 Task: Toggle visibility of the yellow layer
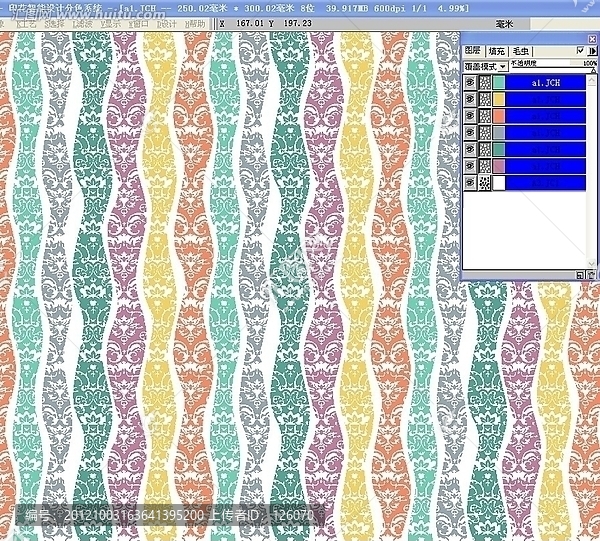click(x=470, y=99)
